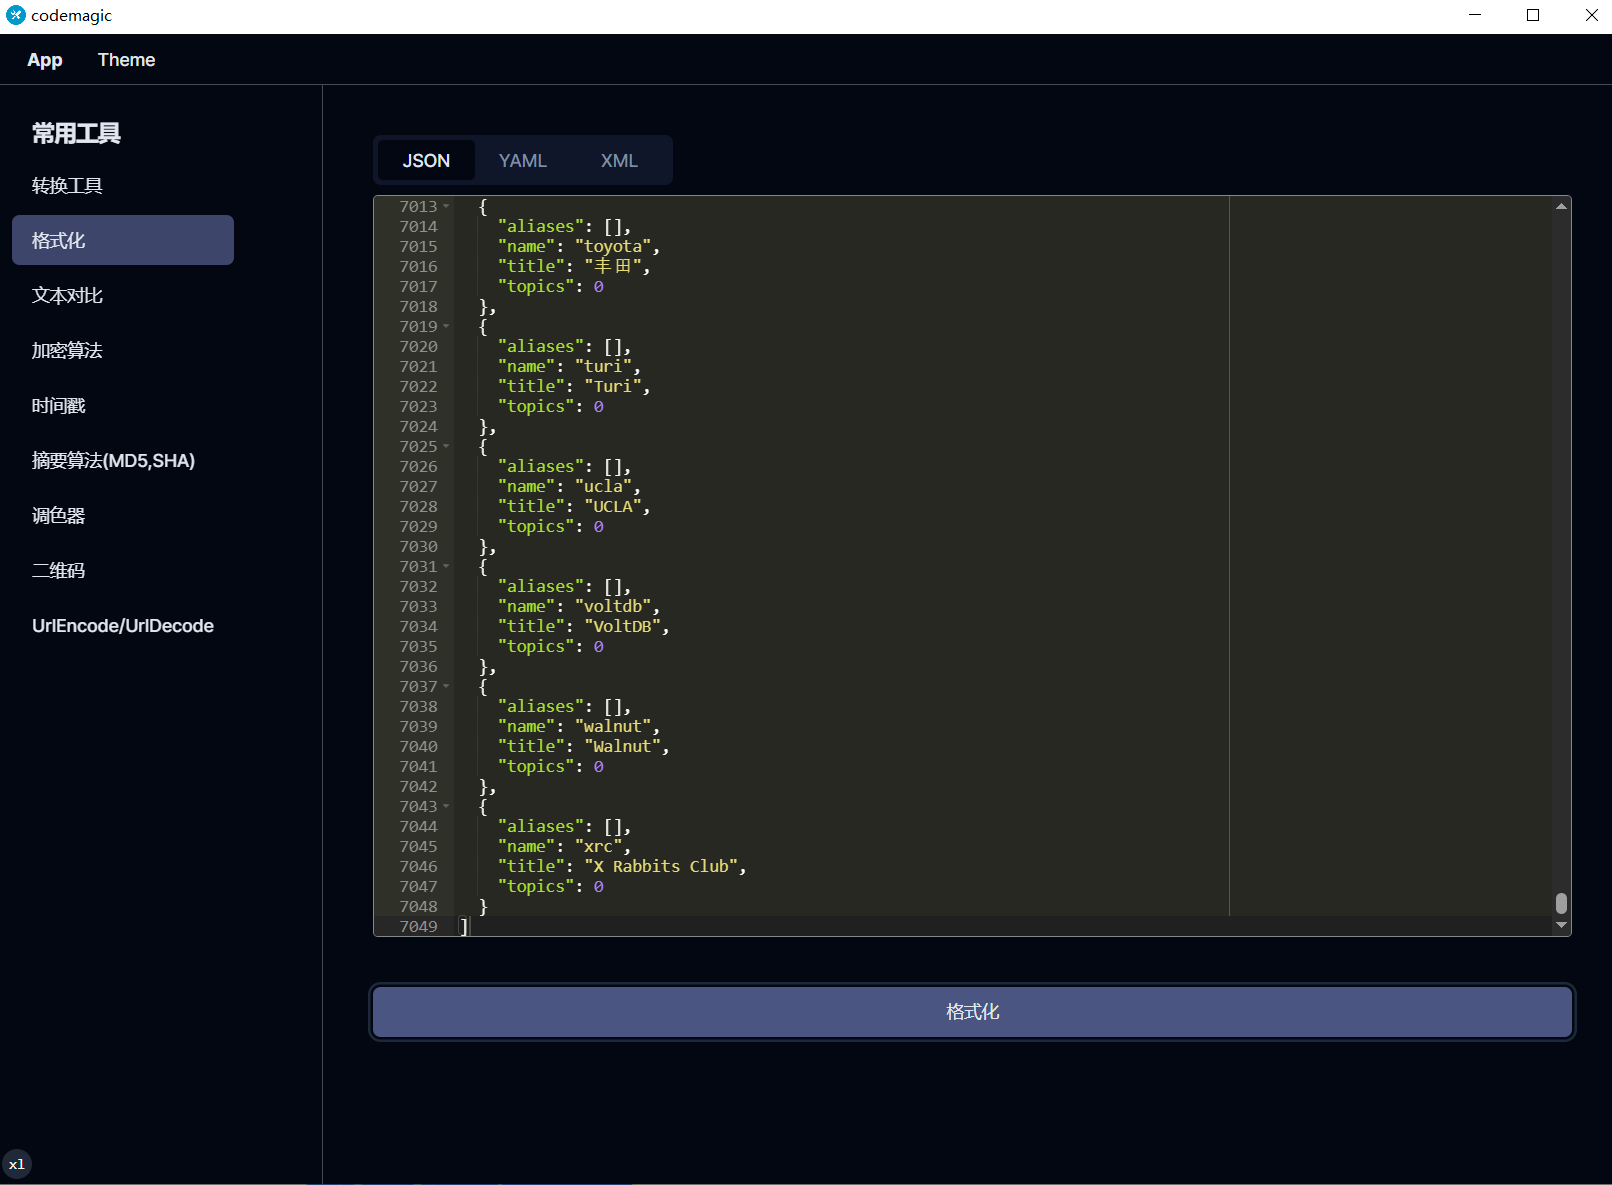The image size is (1612, 1185).
Task: Click the "aliases" key on line 7014
Action: (541, 227)
